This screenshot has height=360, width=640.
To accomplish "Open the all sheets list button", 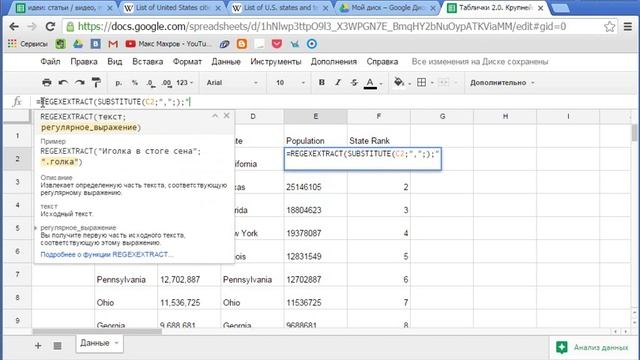I will pyautogui.click(x=57, y=346).
